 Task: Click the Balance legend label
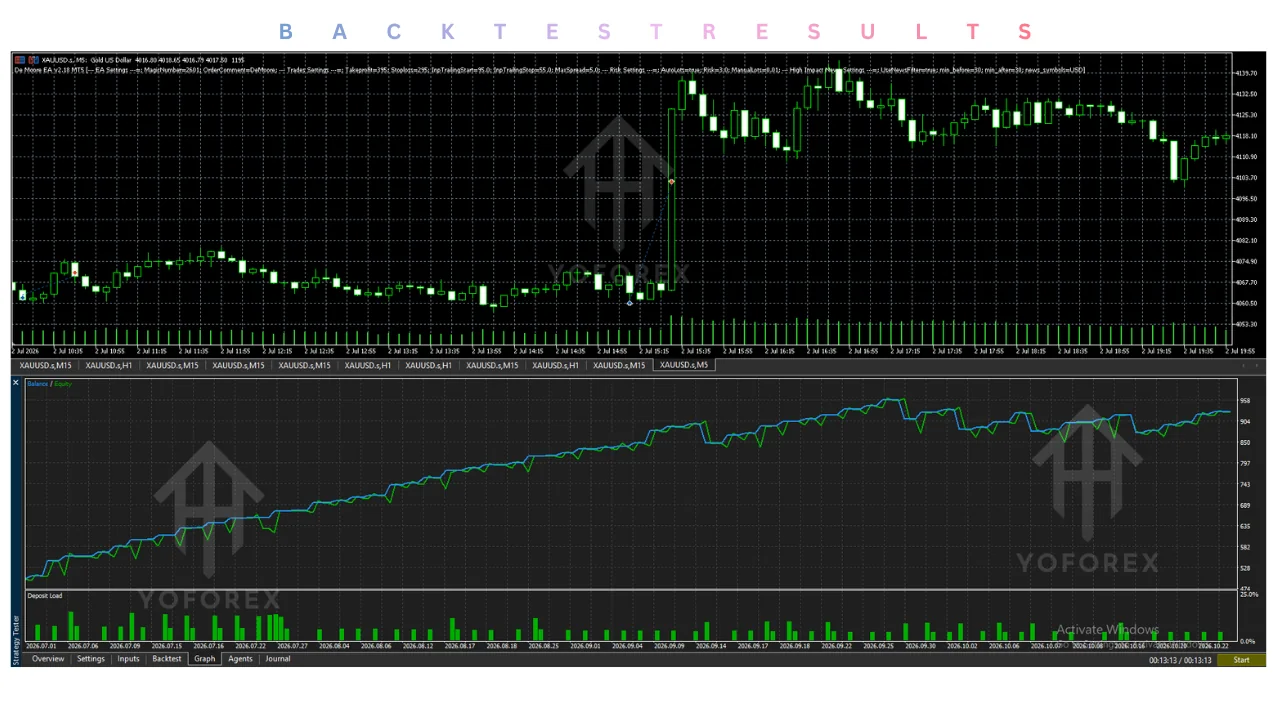click(x=38, y=384)
